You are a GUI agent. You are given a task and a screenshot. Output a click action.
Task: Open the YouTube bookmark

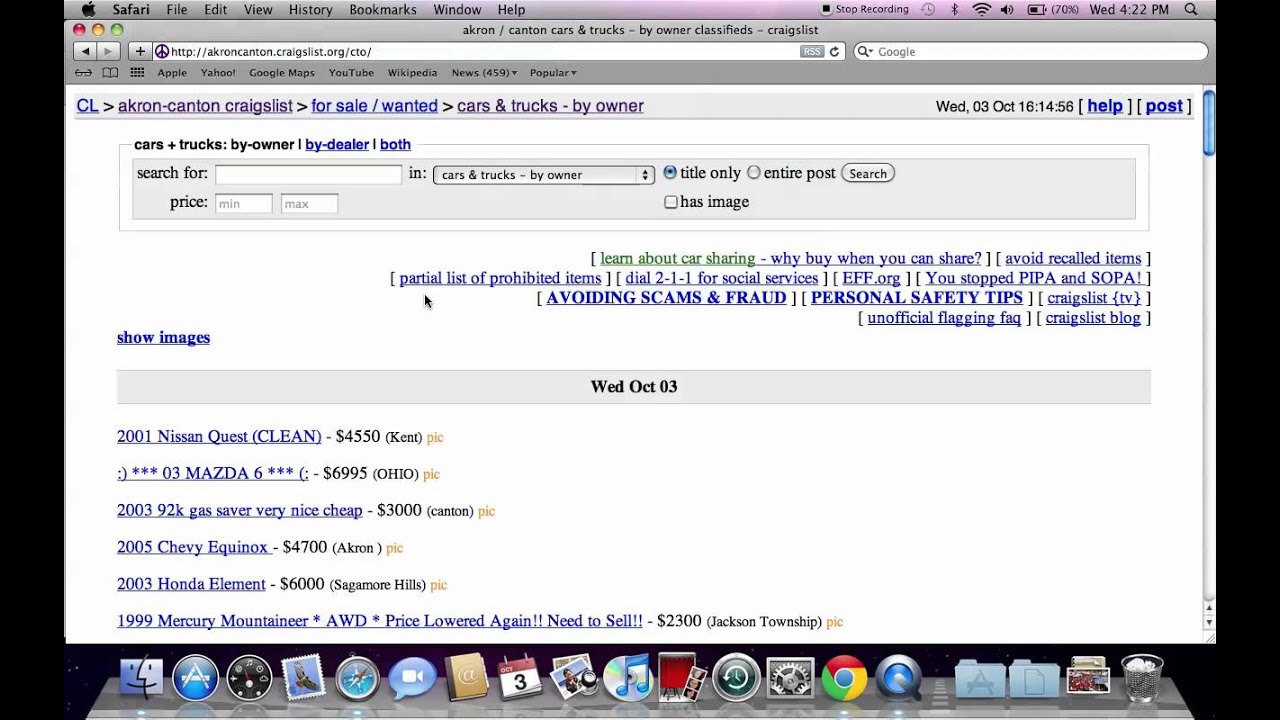pos(351,73)
